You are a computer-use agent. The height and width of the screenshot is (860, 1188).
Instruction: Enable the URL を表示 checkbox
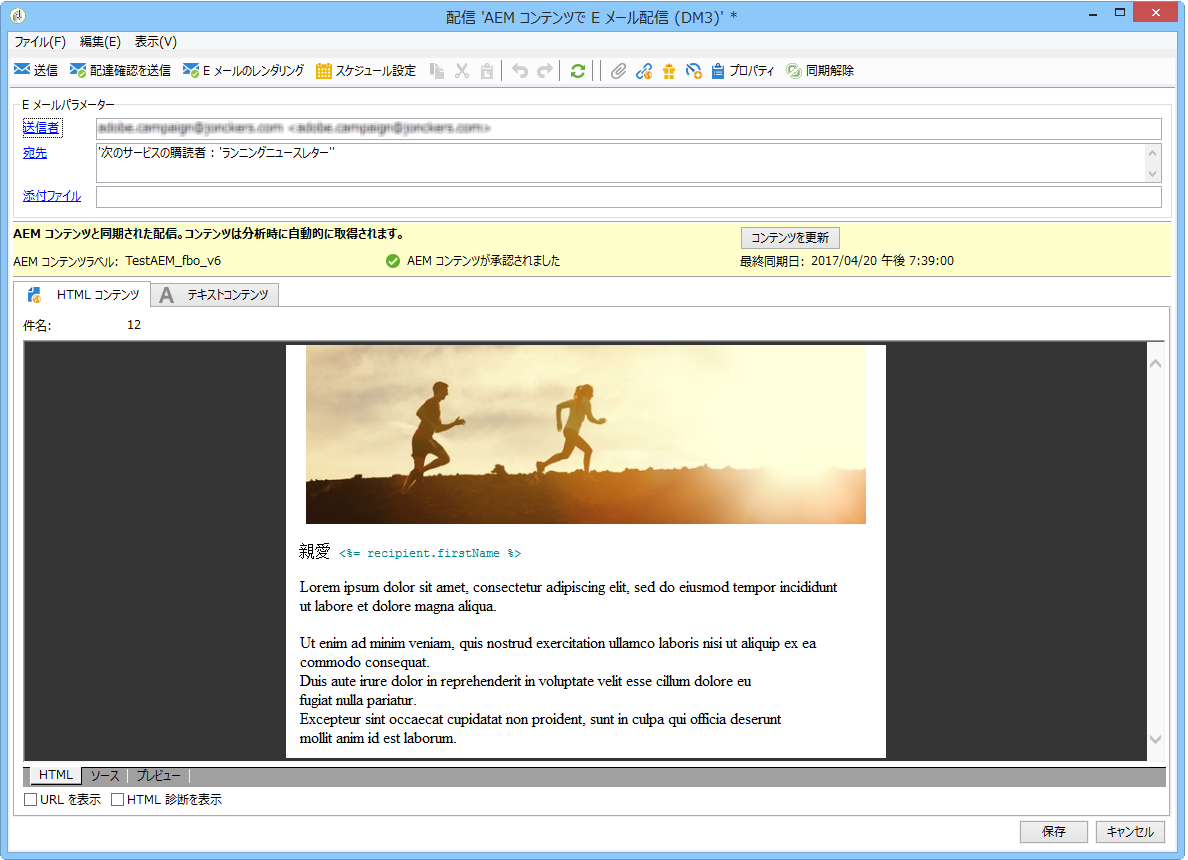[30, 799]
